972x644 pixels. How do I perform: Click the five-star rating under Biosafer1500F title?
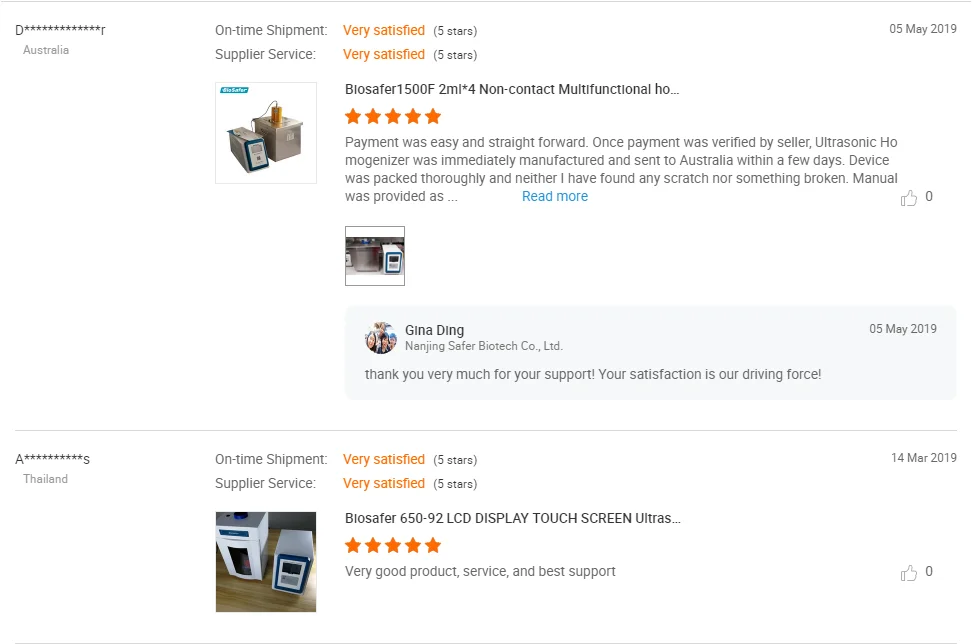pyautogui.click(x=393, y=116)
